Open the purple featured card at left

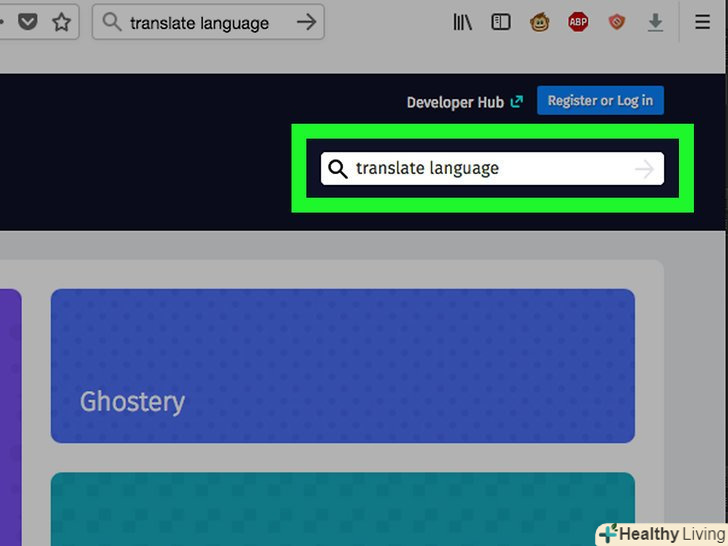point(10,417)
